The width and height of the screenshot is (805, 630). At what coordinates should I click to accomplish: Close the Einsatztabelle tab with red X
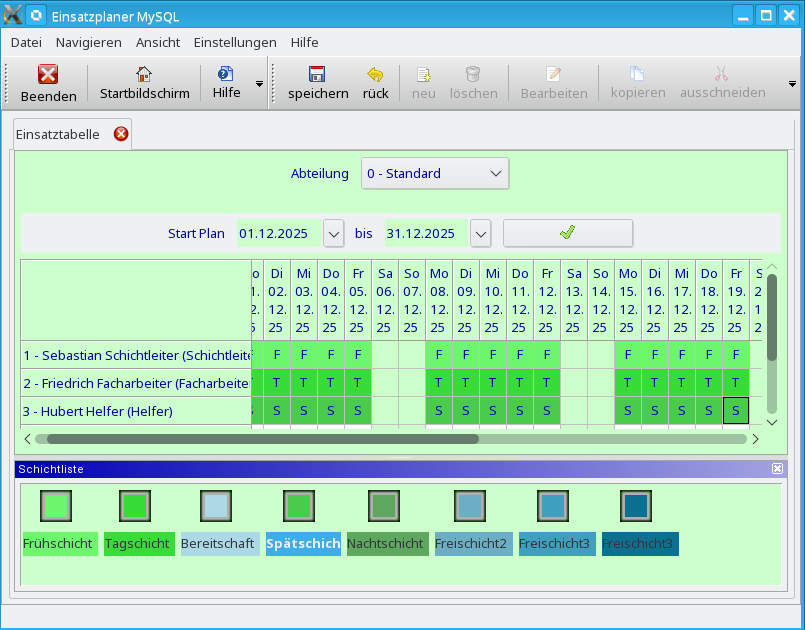[x=121, y=134]
